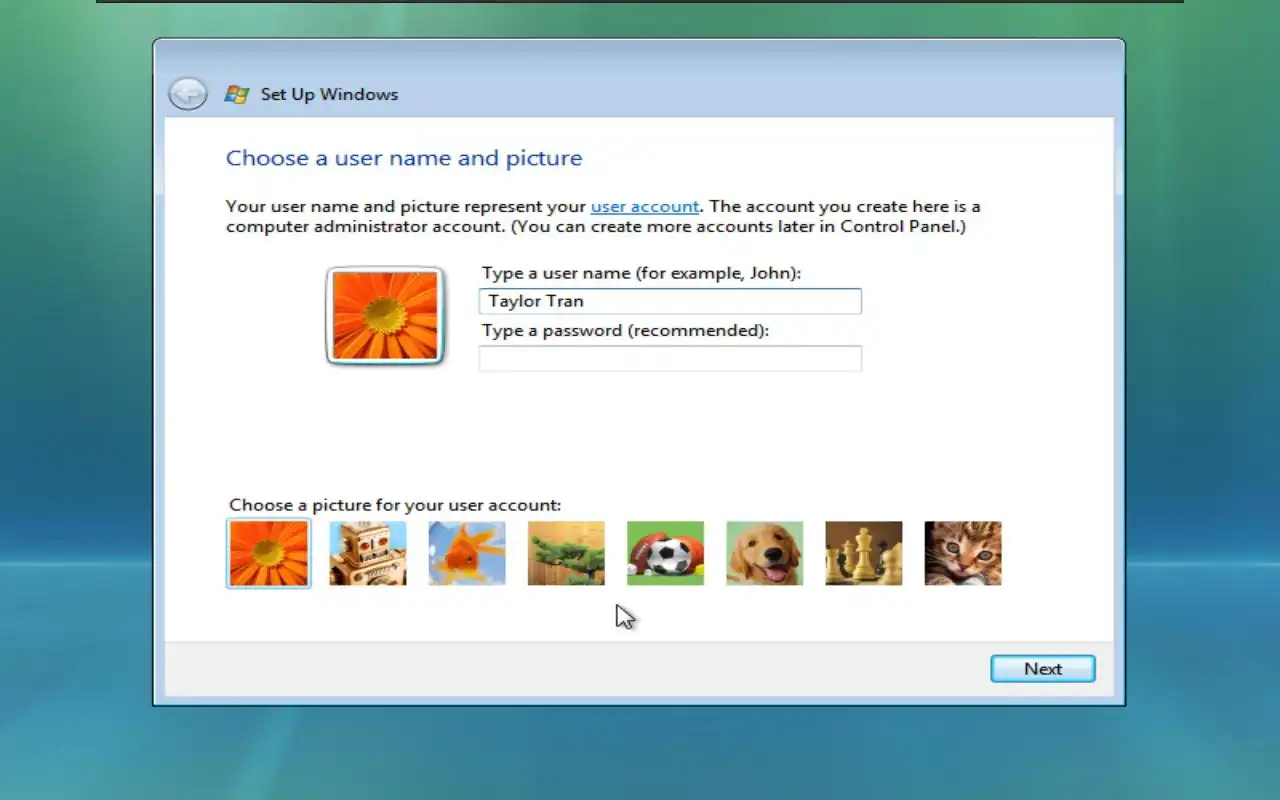Viewport: 1280px width, 800px height.
Task: Select the bonsai tree account picture
Action: (566, 553)
